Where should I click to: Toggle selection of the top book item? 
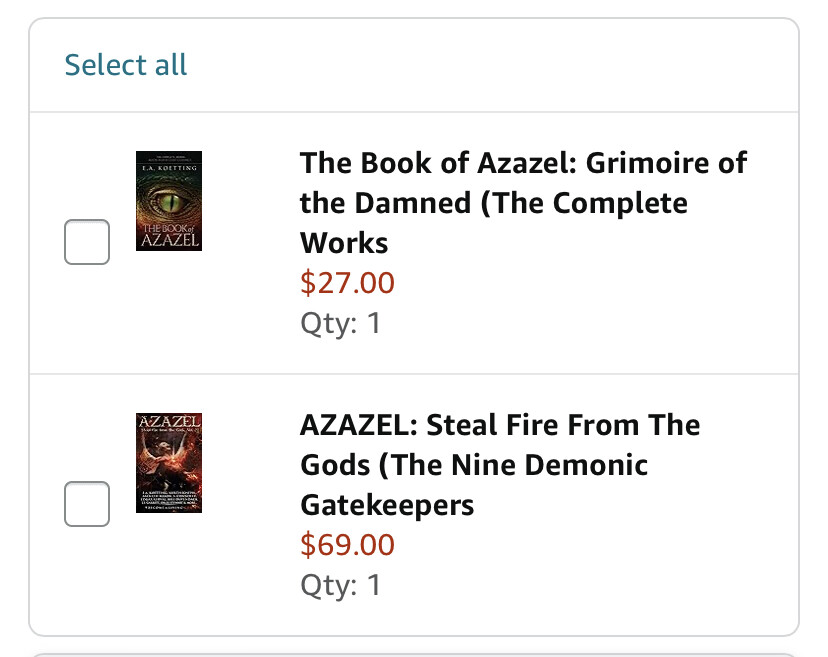pos(87,241)
